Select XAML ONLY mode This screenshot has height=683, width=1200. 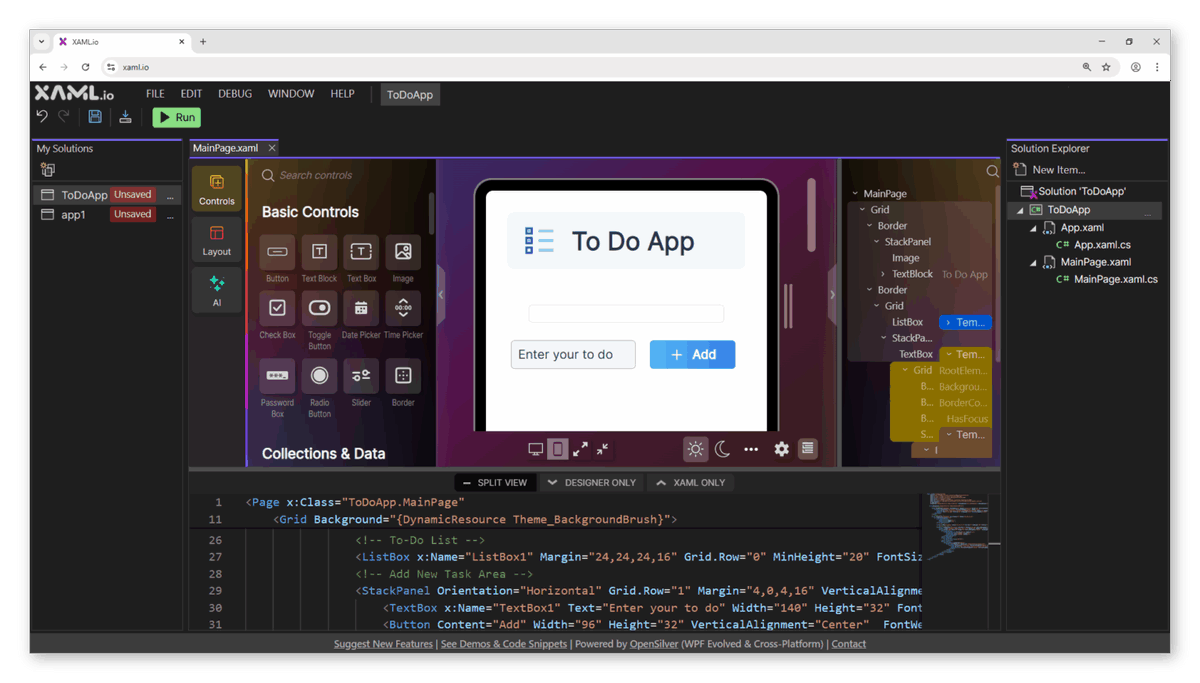coord(691,482)
